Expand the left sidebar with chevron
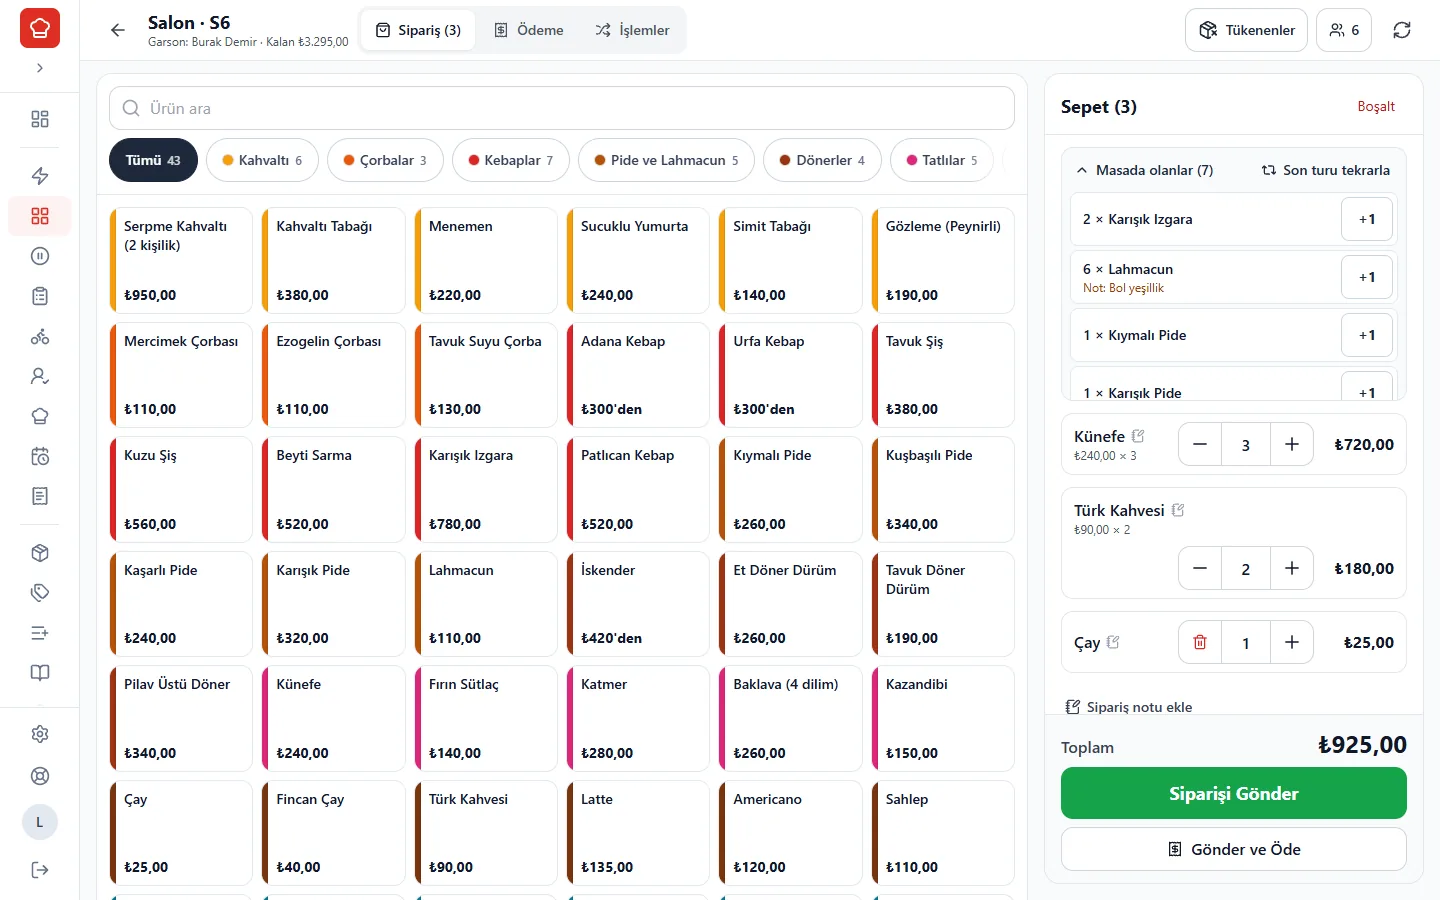 (40, 68)
